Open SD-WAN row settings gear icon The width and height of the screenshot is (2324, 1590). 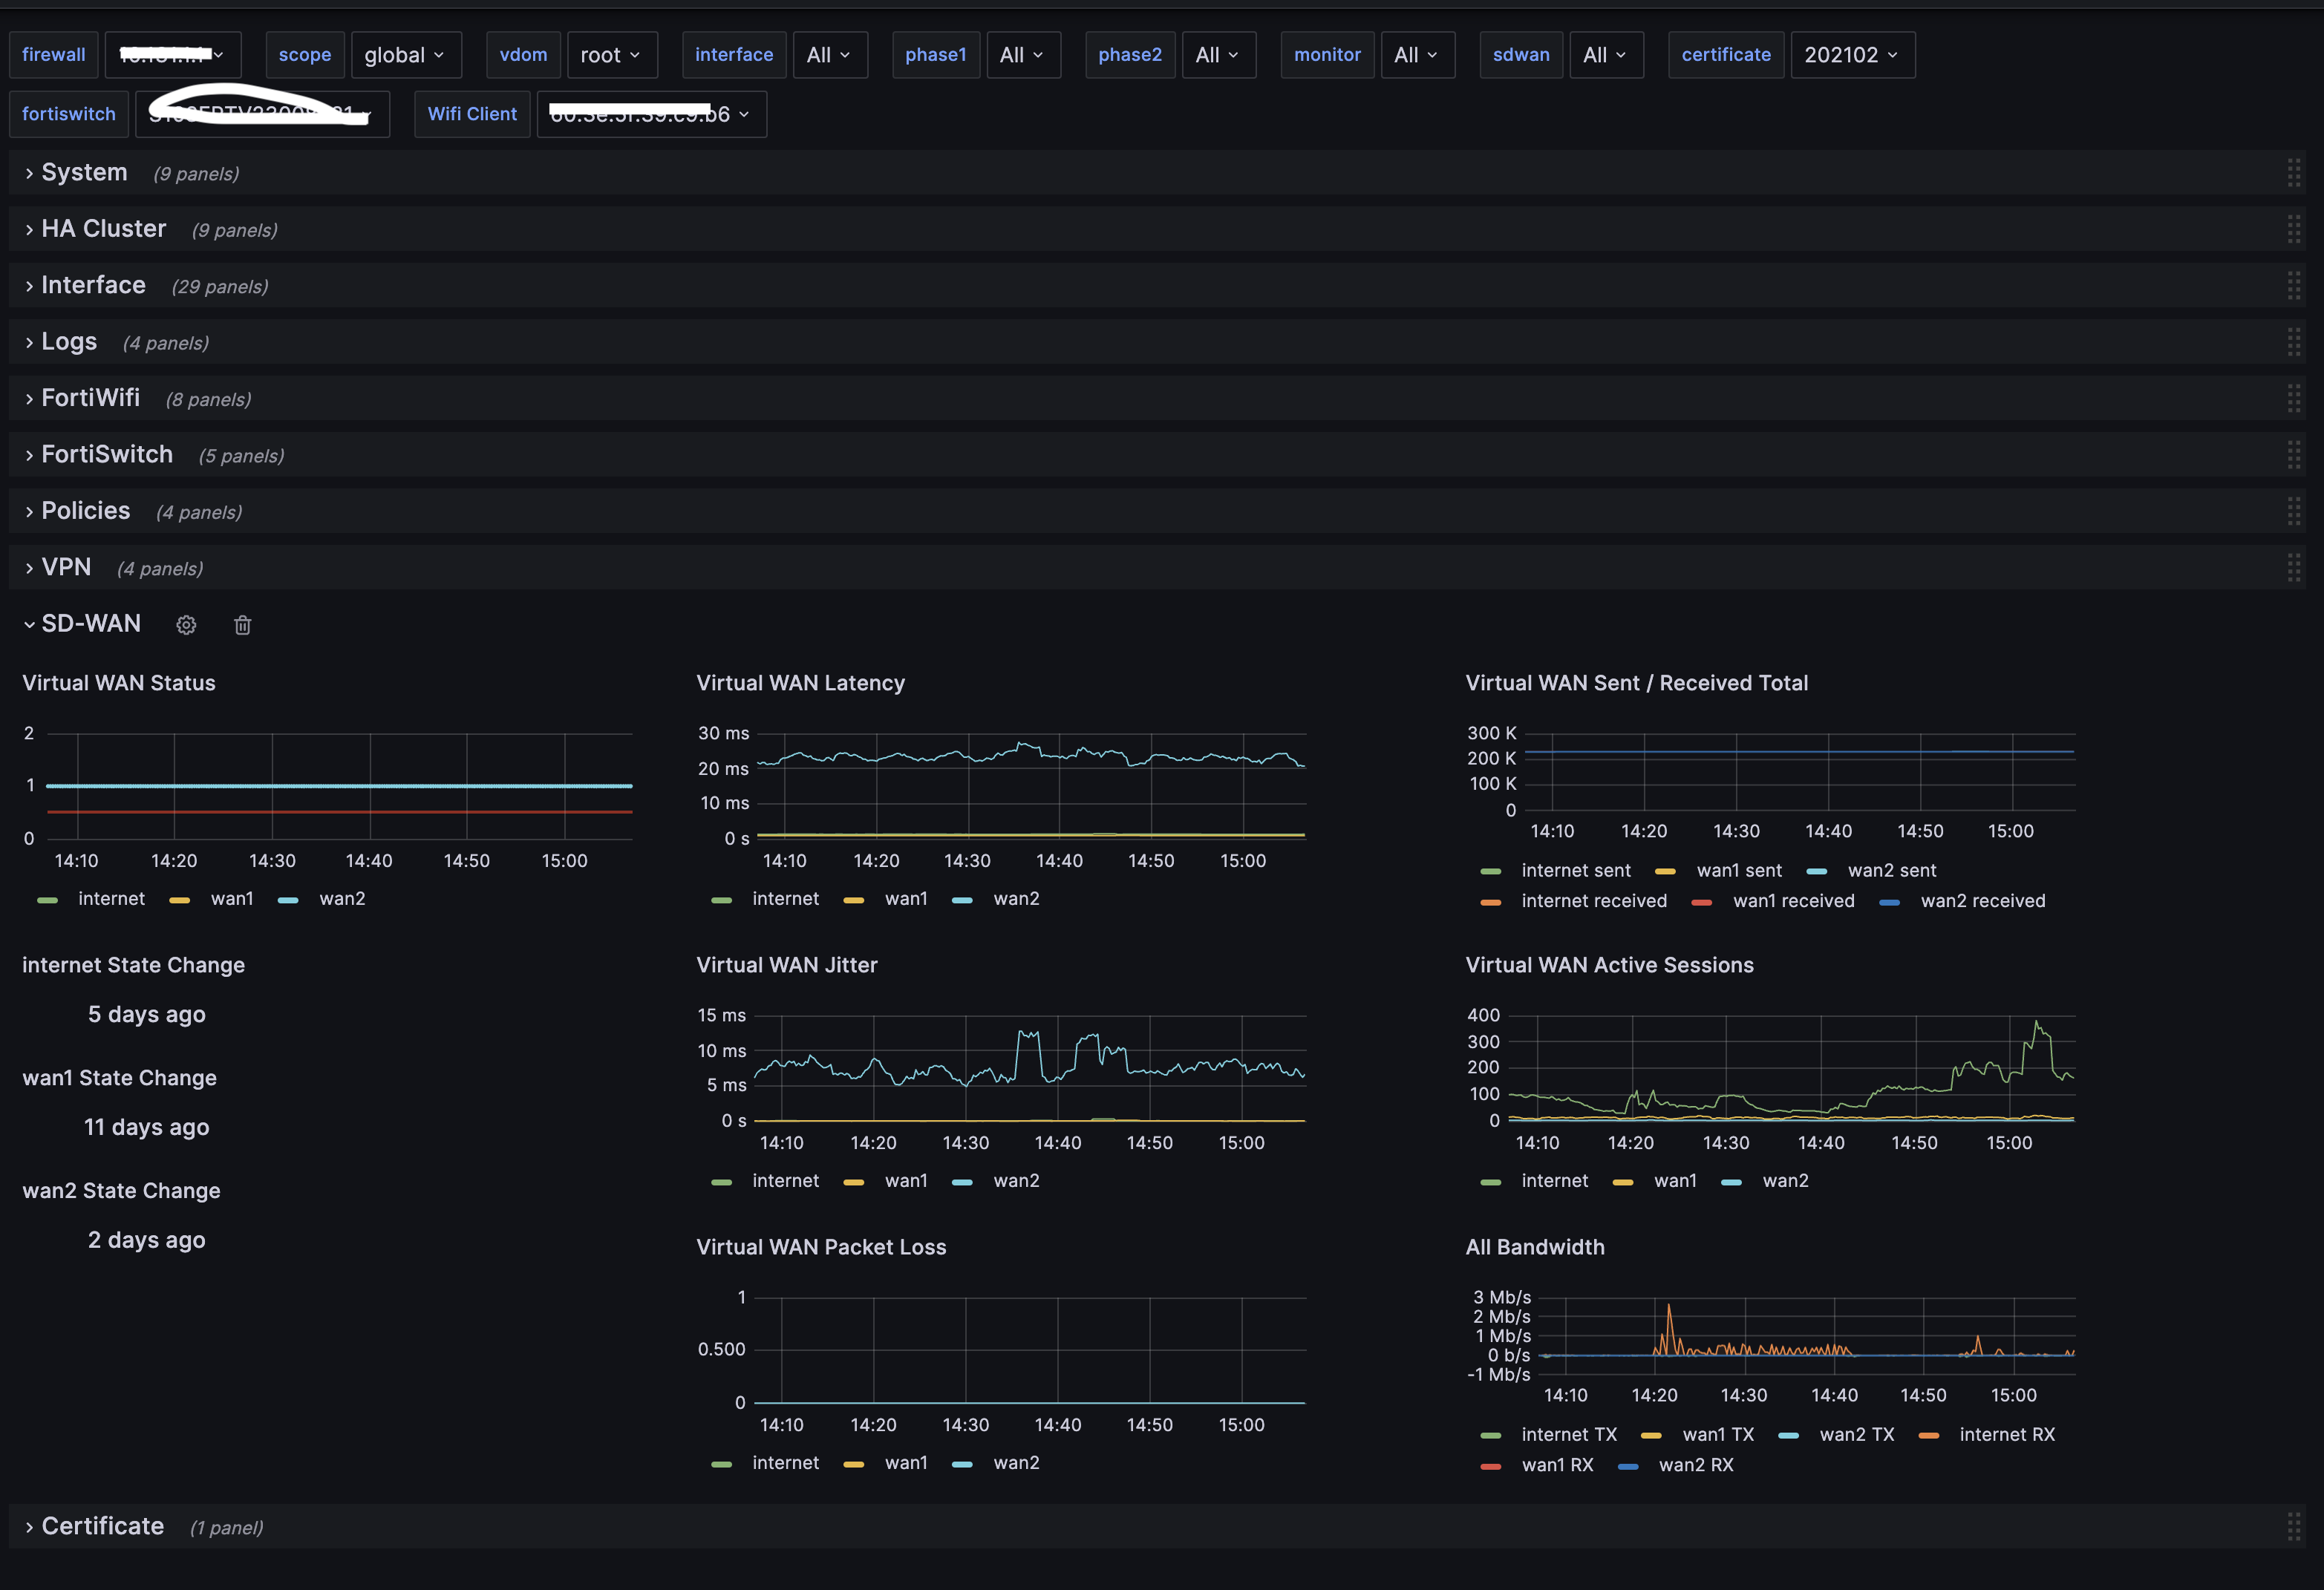(x=186, y=625)
